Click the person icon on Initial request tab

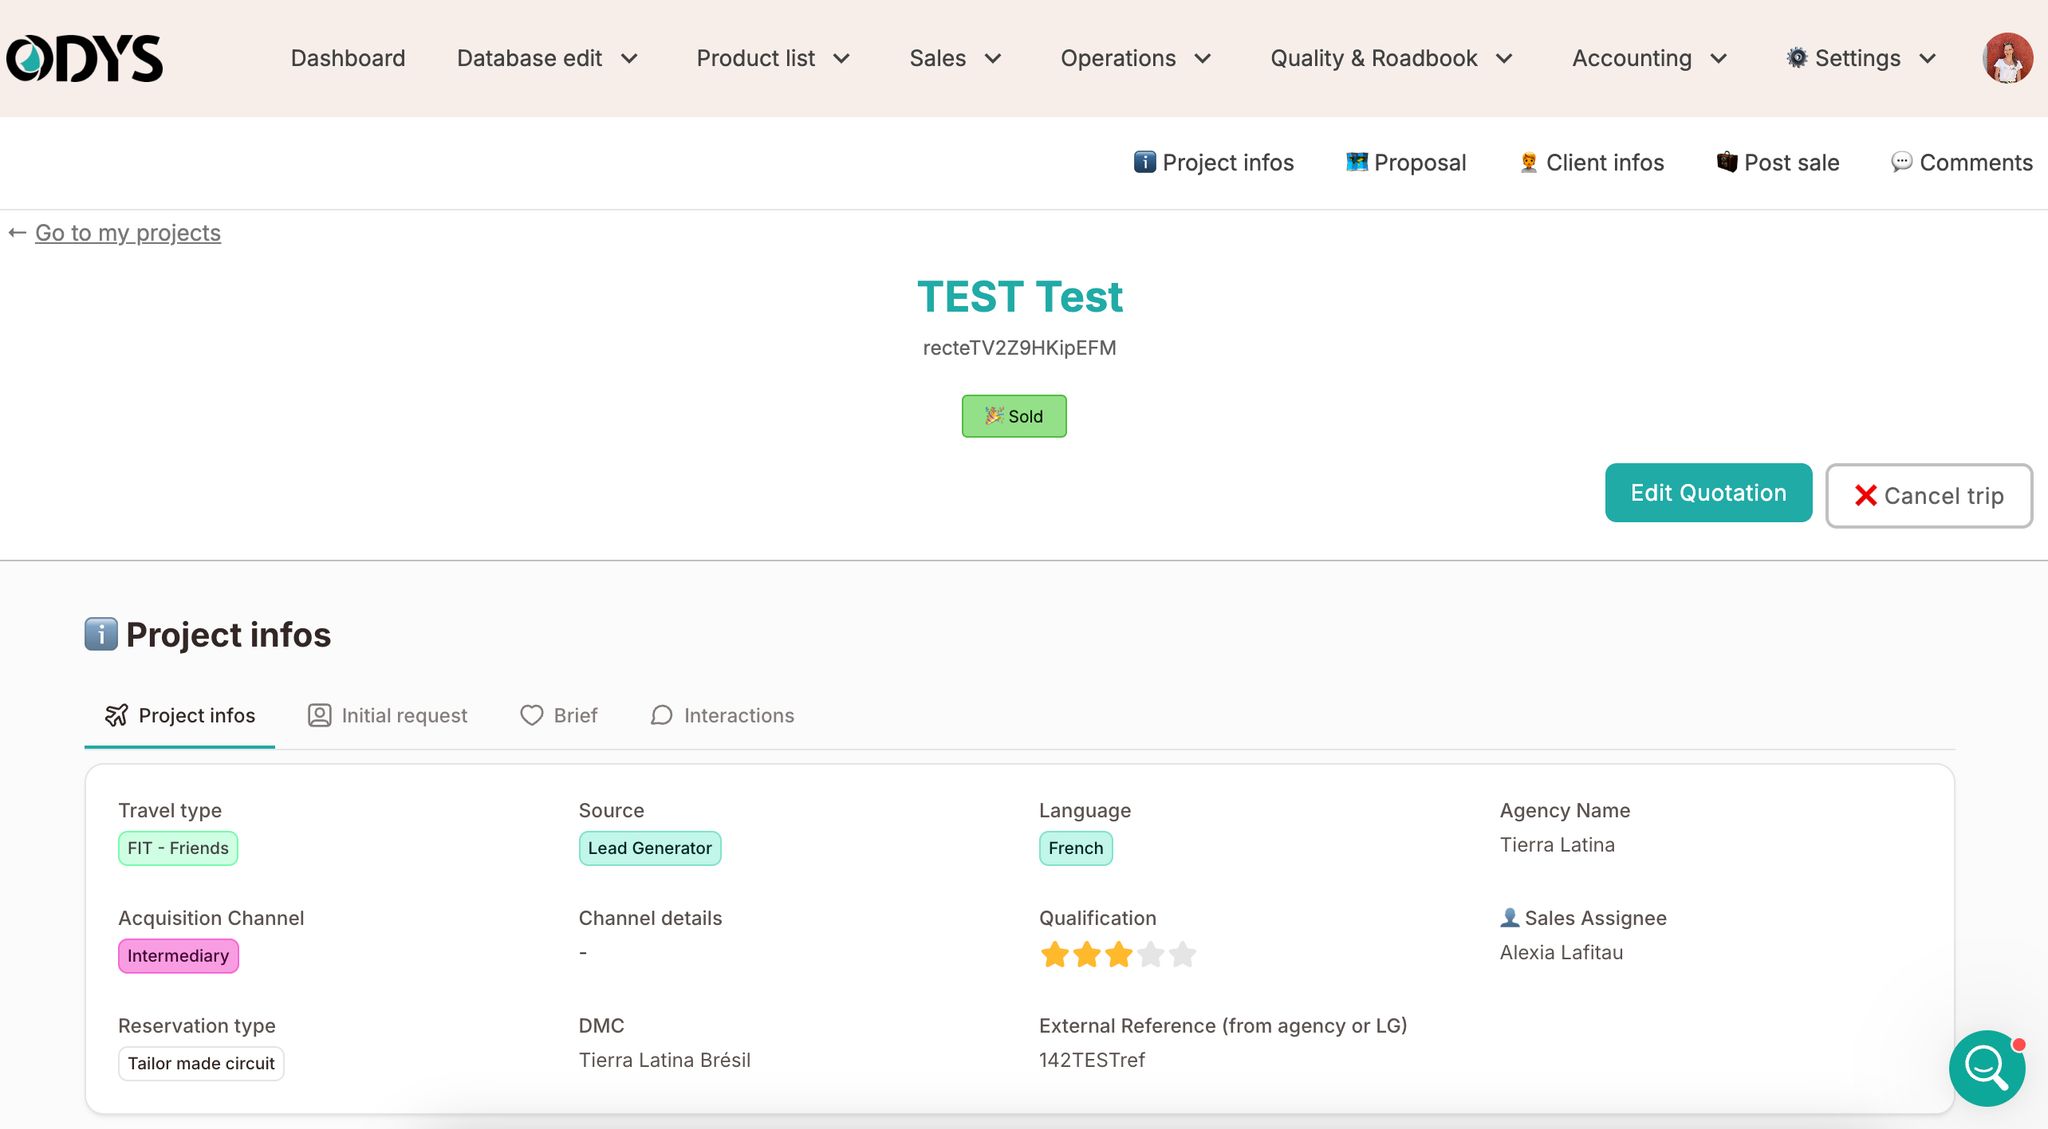click(x=320, y=715)
